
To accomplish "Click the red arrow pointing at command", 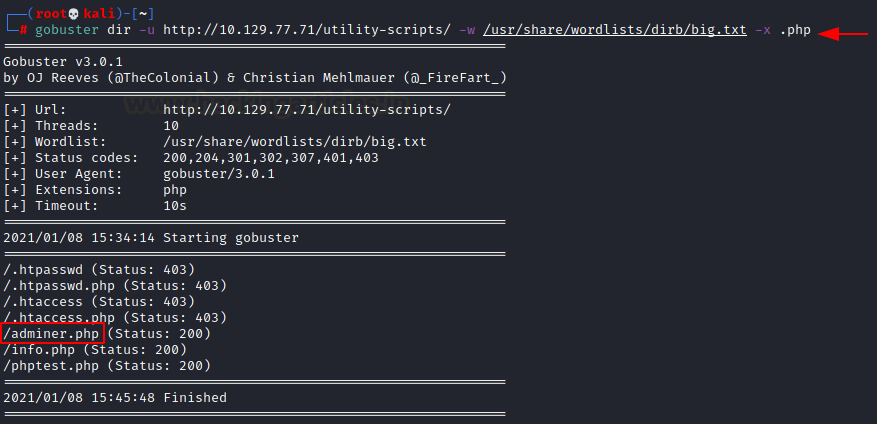I will [843, 34].
